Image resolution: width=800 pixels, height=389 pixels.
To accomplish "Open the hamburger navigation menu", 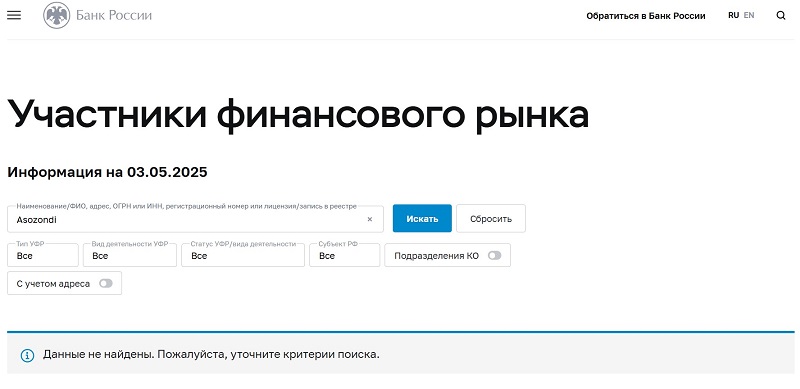I will 14,15.
